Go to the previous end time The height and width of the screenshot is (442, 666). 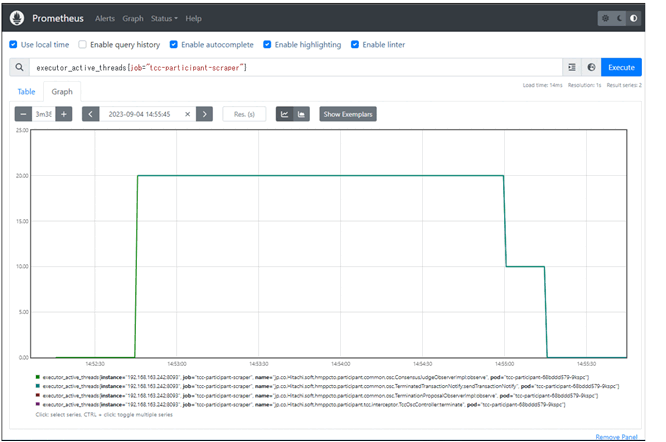[90, 114]
